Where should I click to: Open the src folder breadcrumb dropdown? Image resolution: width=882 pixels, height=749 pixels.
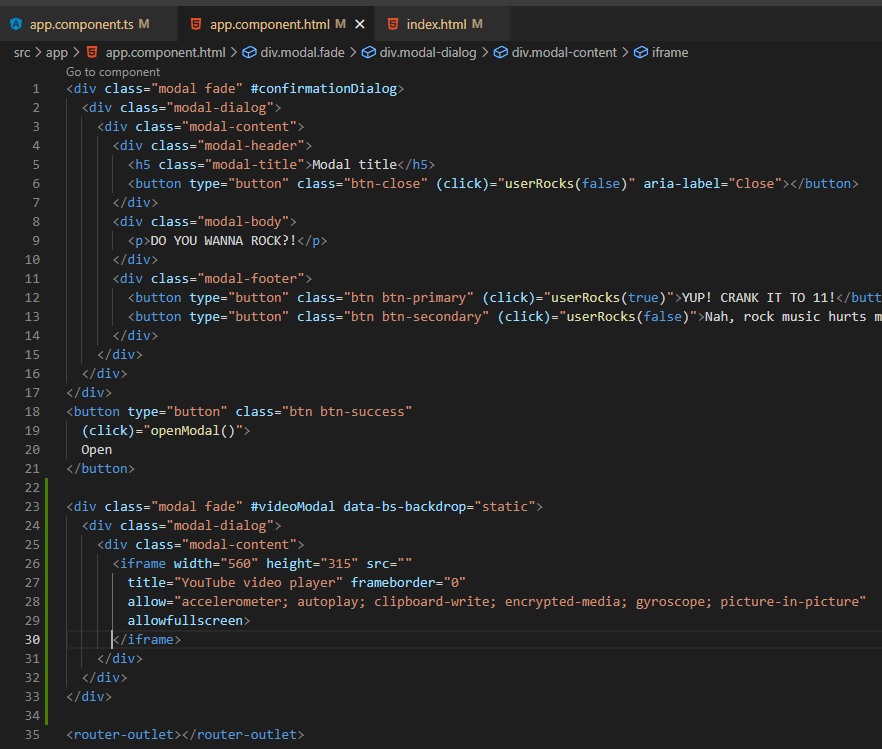(22, 52)
